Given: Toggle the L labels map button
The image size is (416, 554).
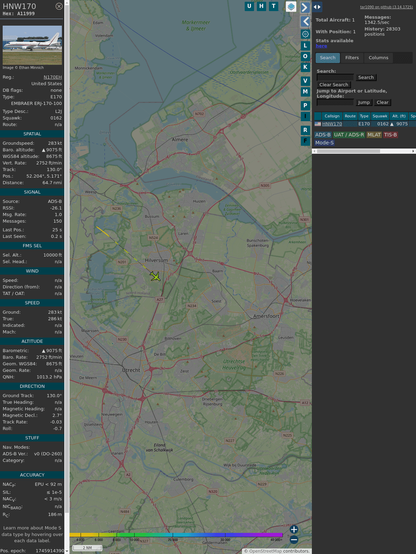Looking at the screenshot, I should pos(305,46).
